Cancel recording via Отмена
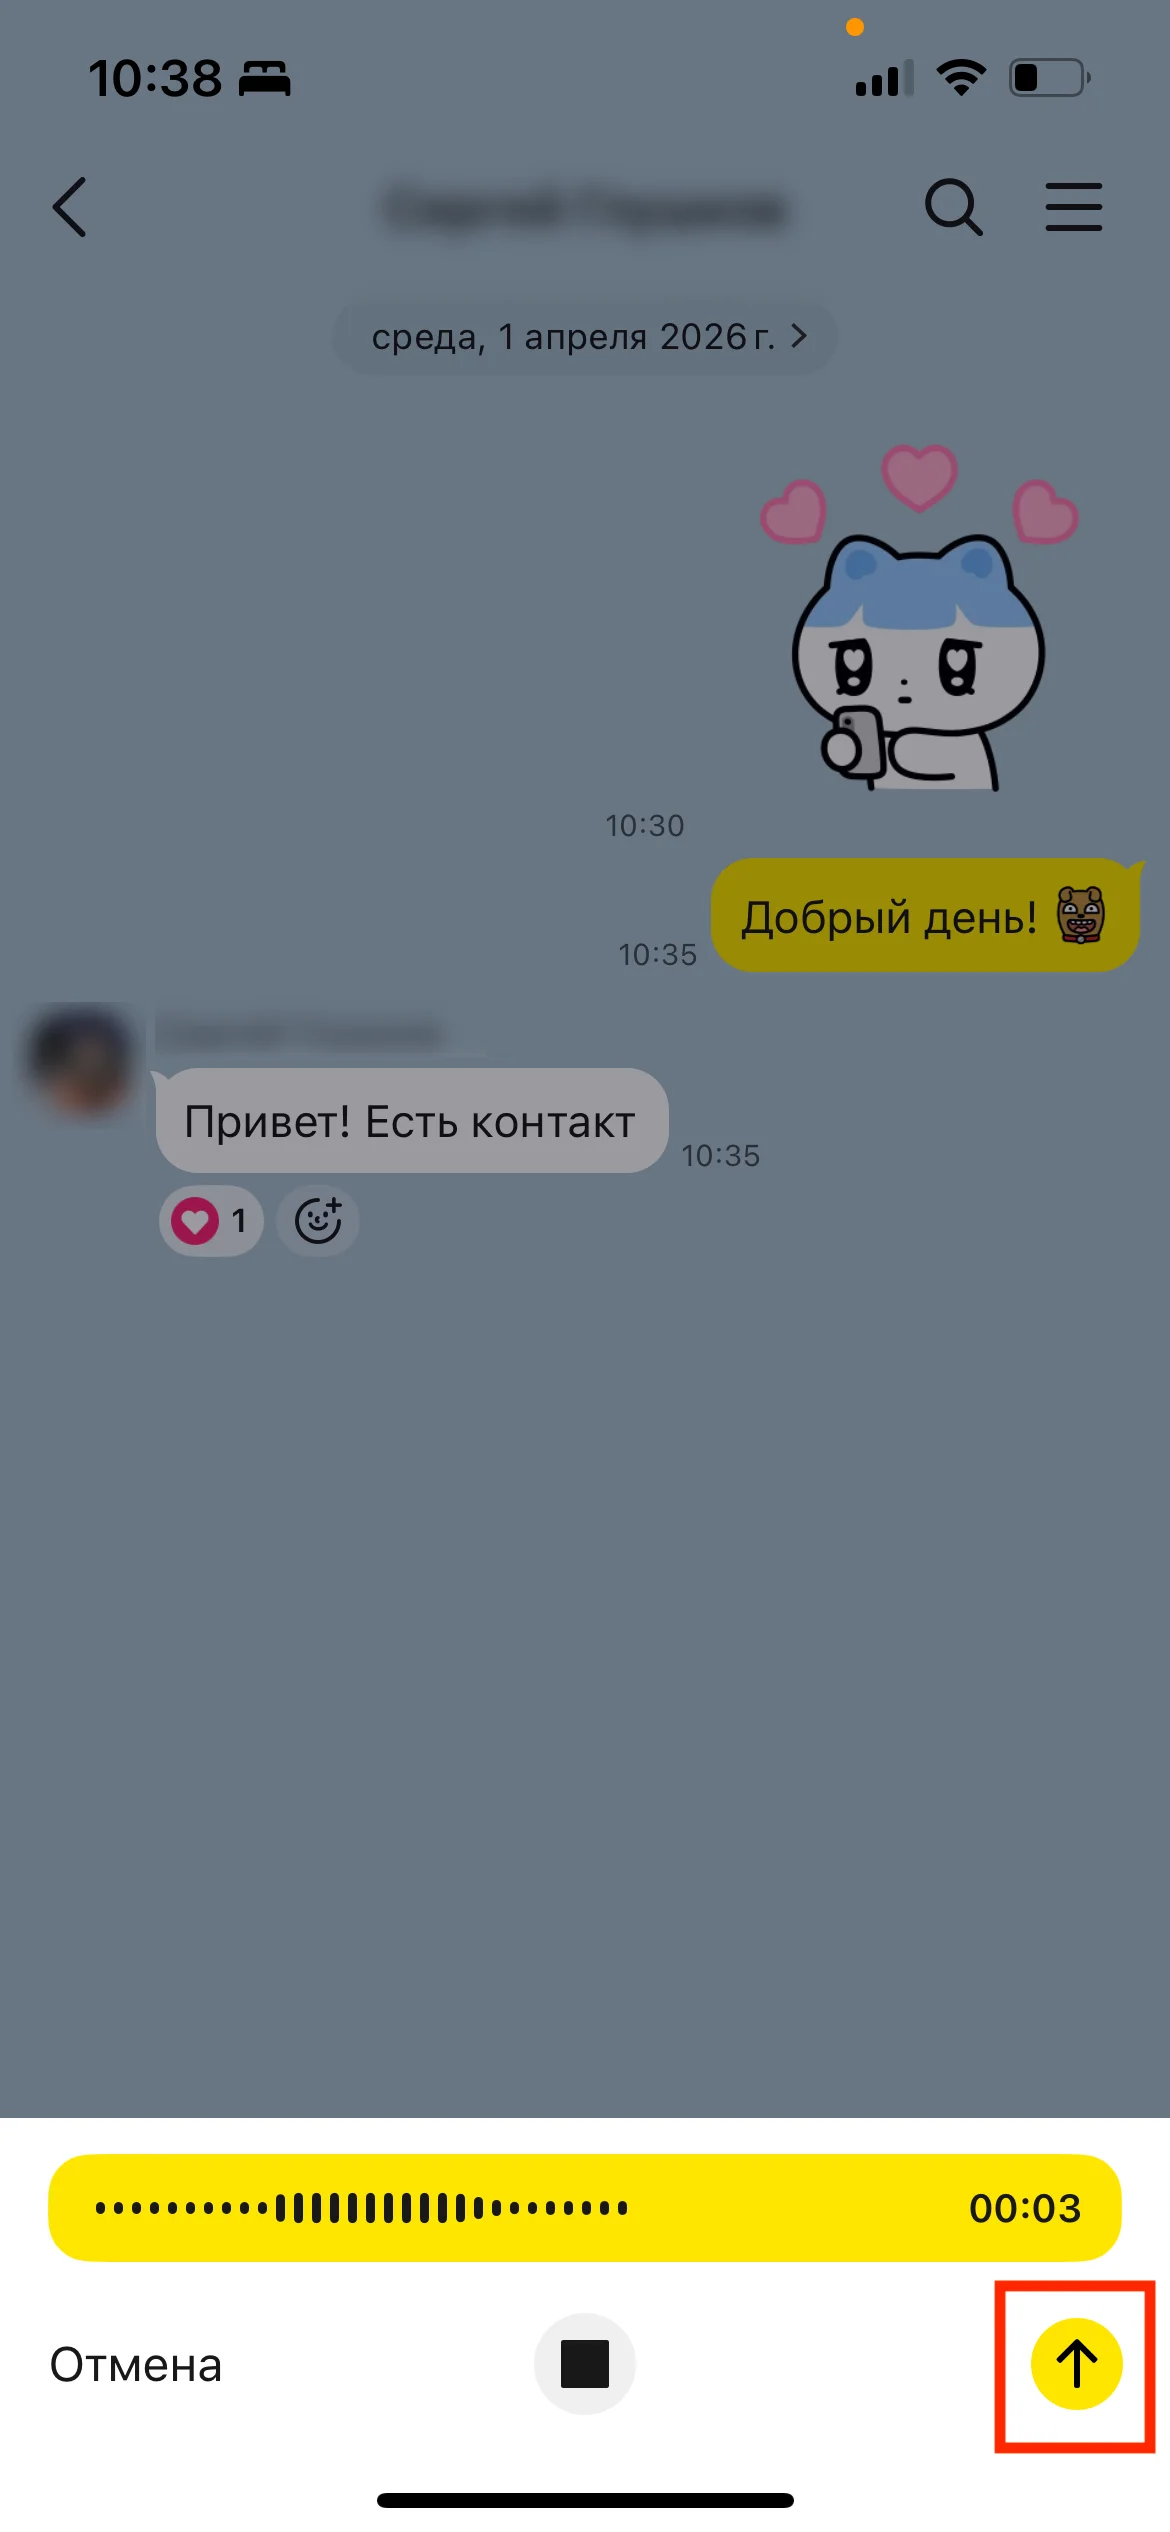Screen dimensions: 1170x2532 pyautogui.click(x=136, y=2366)
